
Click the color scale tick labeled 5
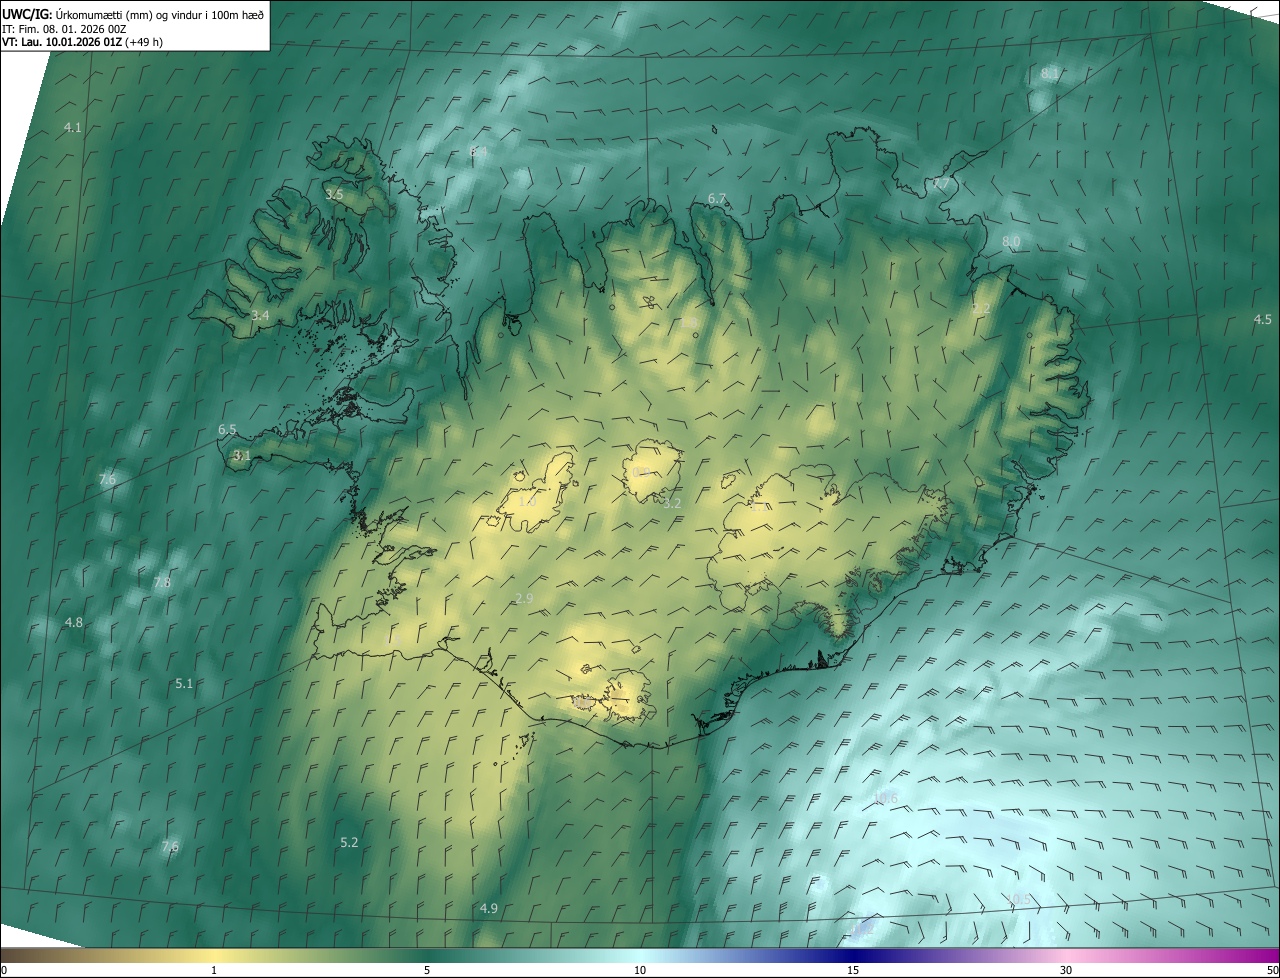427,970
